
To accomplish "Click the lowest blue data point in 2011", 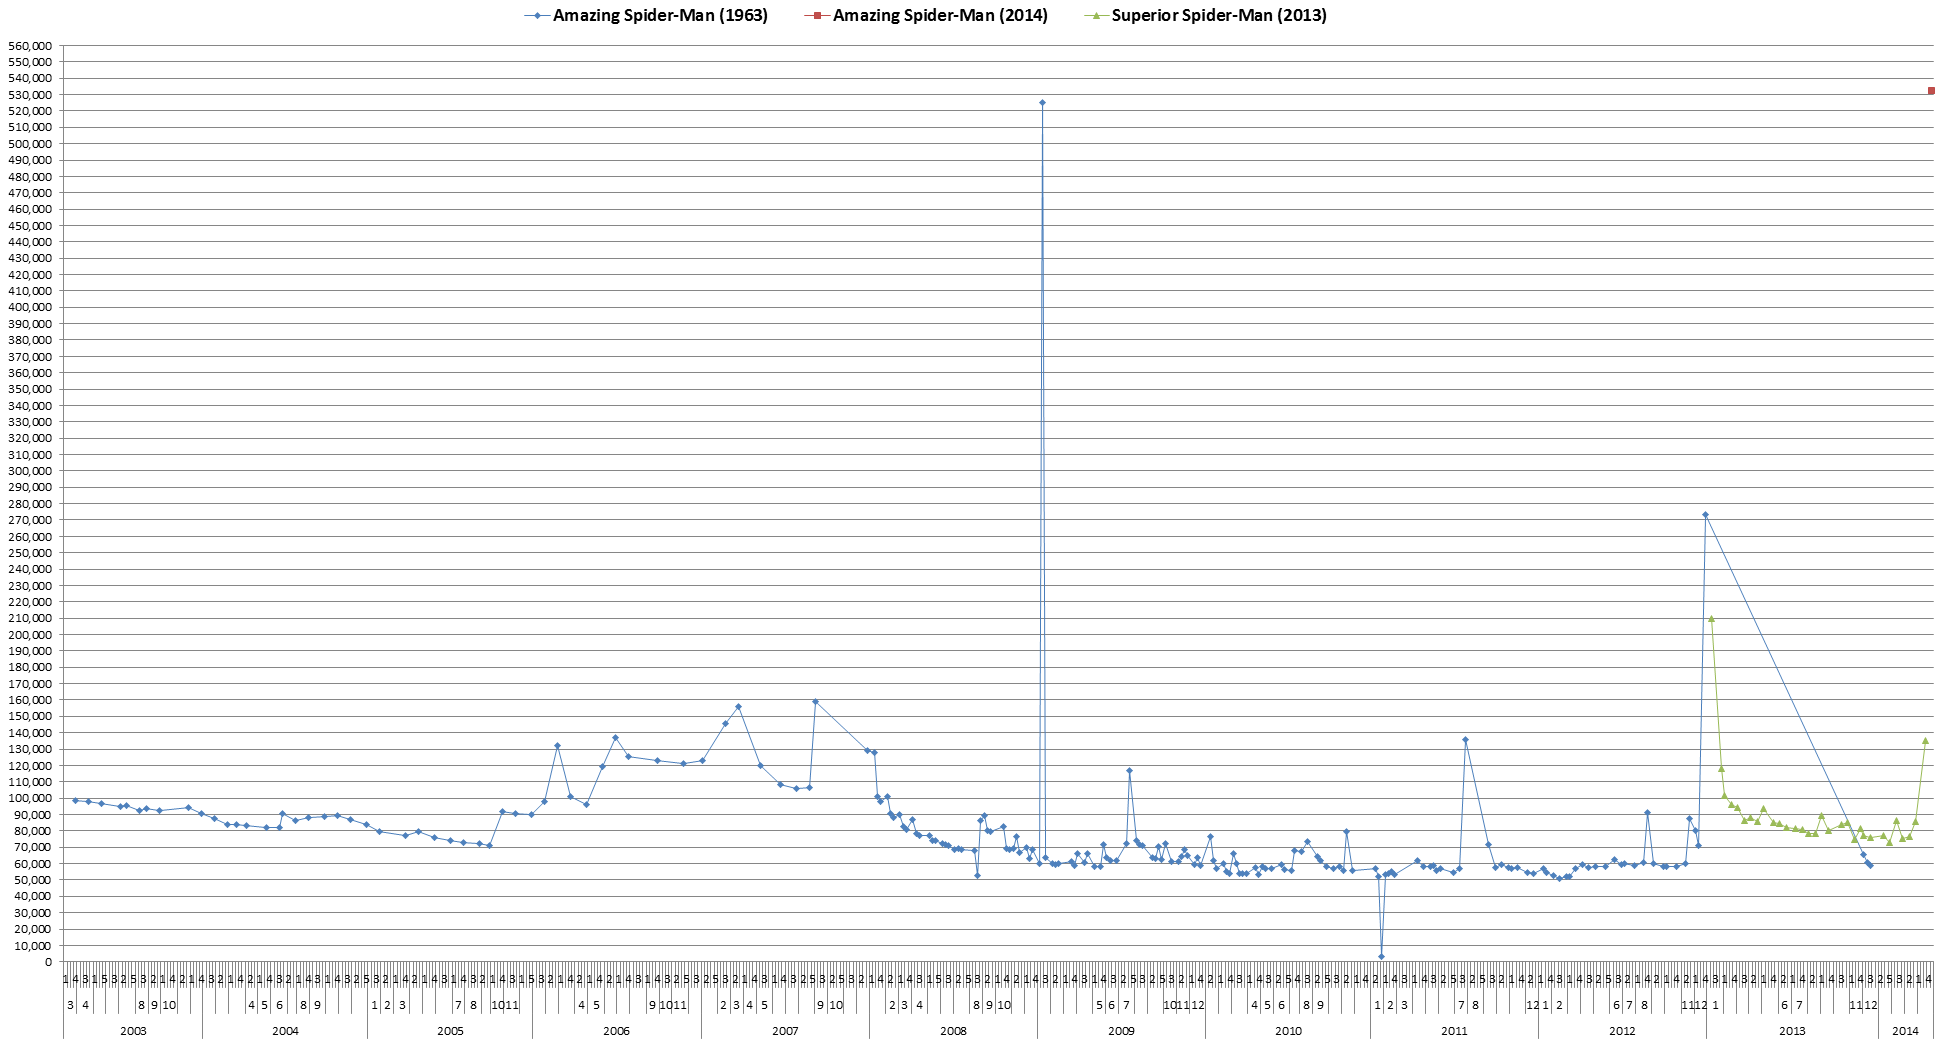I will point(1381,956).
